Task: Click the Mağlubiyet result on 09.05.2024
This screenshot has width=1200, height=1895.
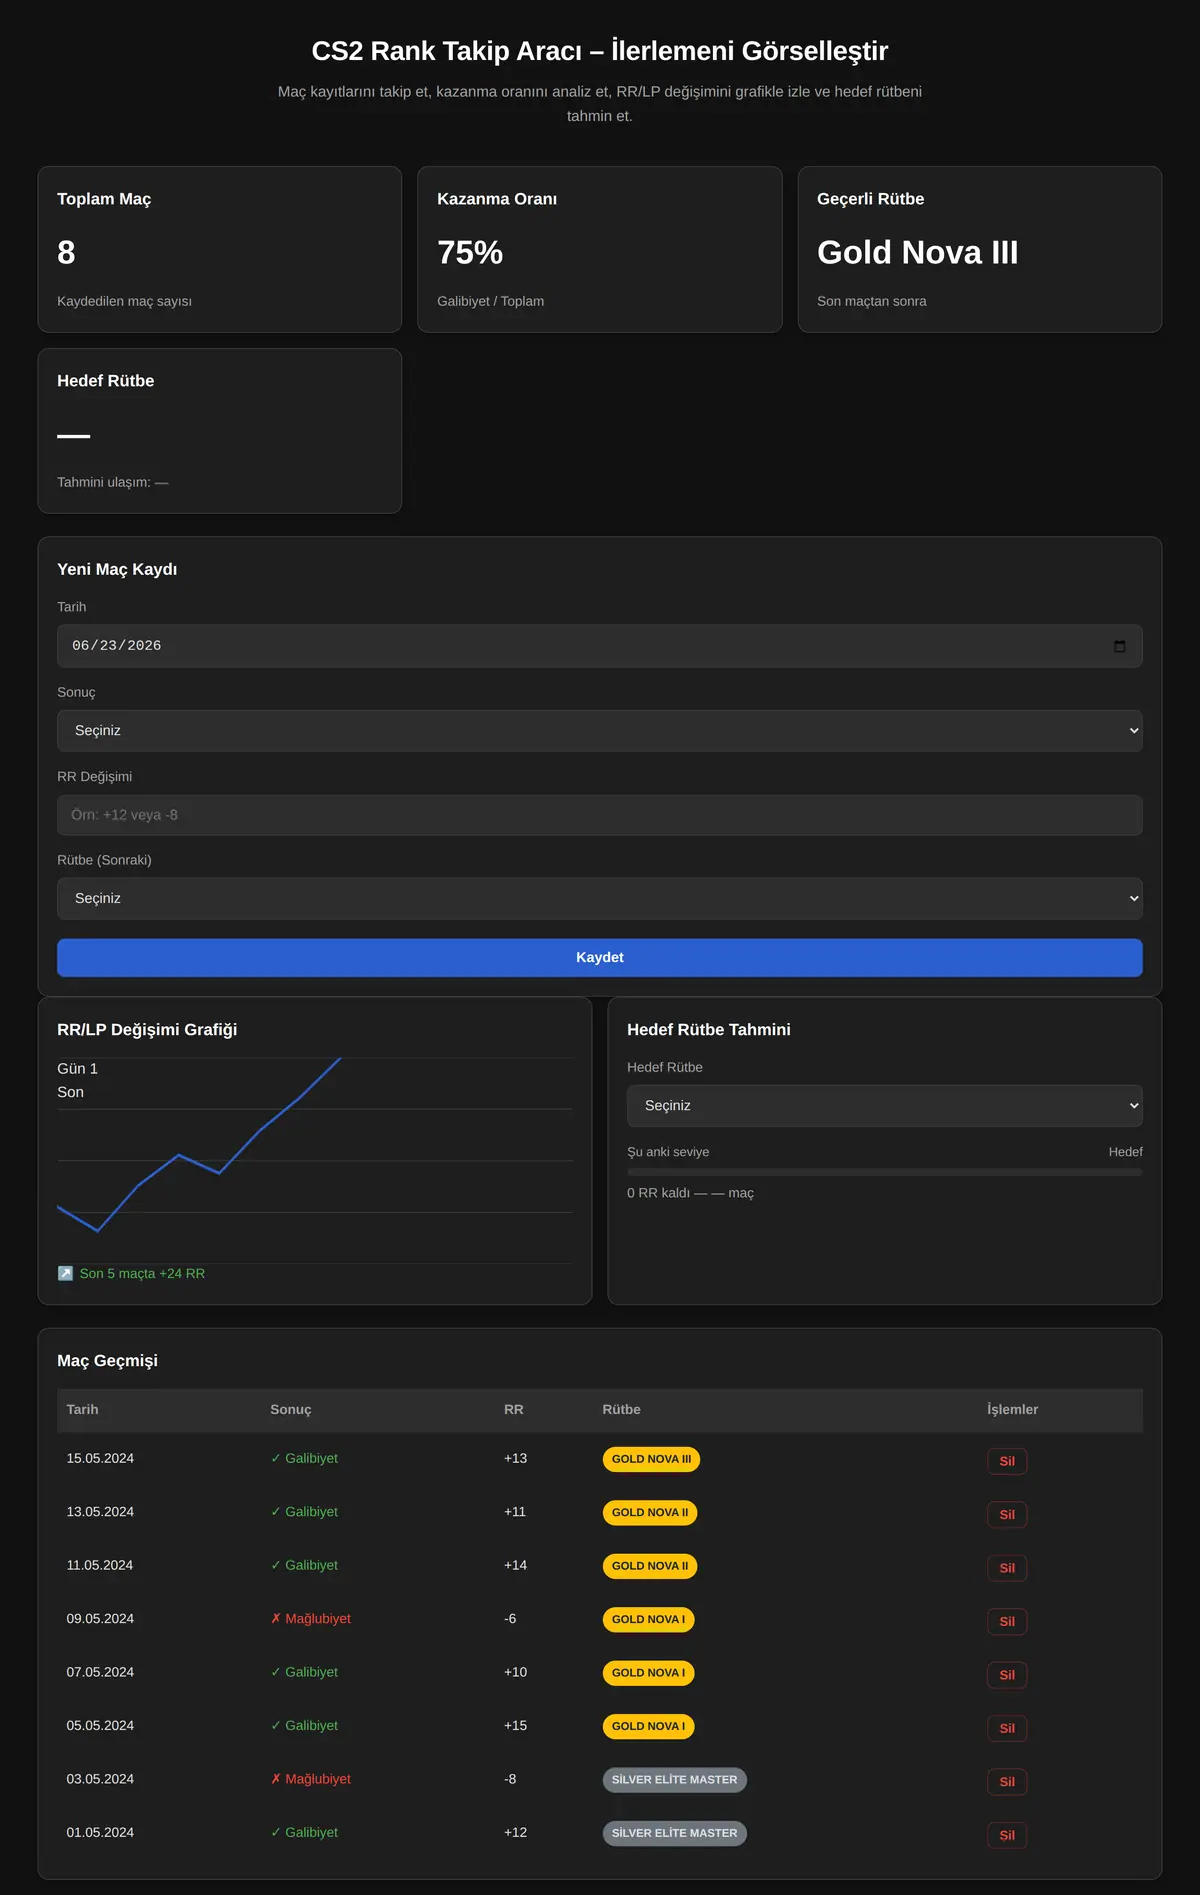Action: (311, 1619)
